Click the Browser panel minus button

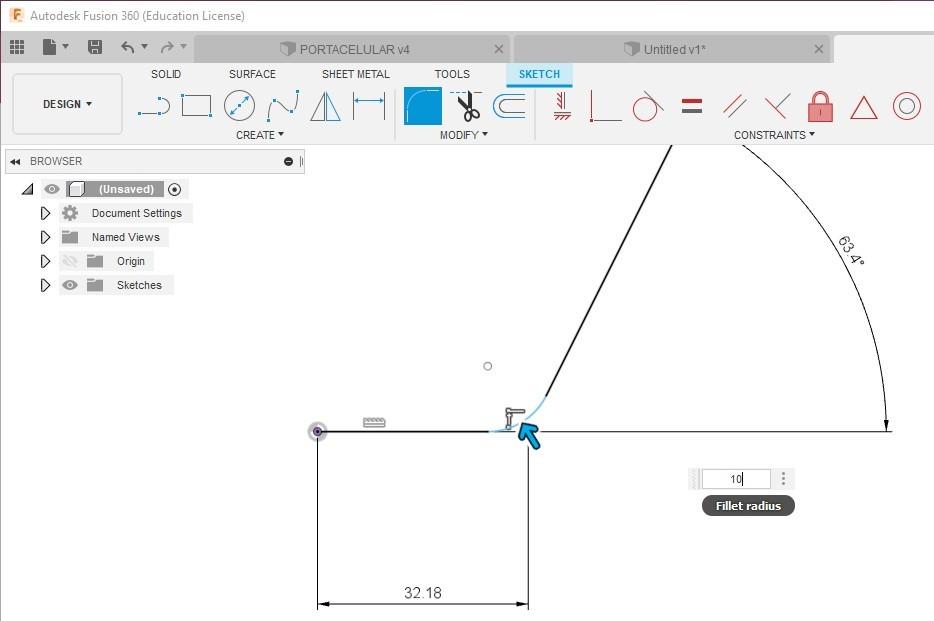(x=288, y=161)
